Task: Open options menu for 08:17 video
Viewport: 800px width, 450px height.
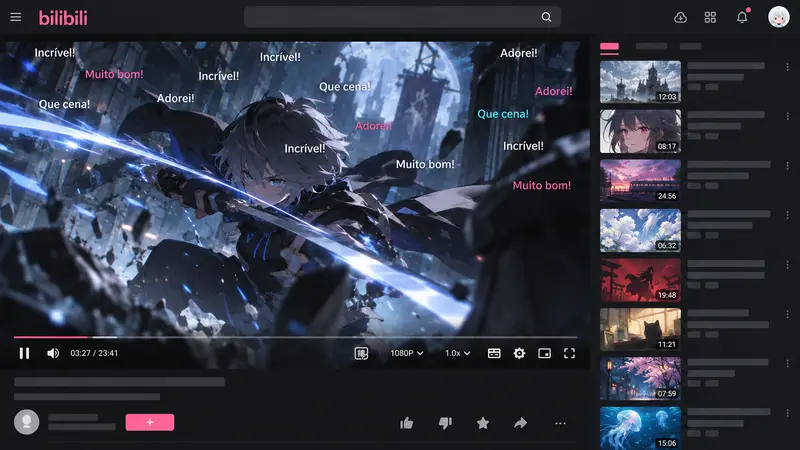Action: (x=787, y=116)
